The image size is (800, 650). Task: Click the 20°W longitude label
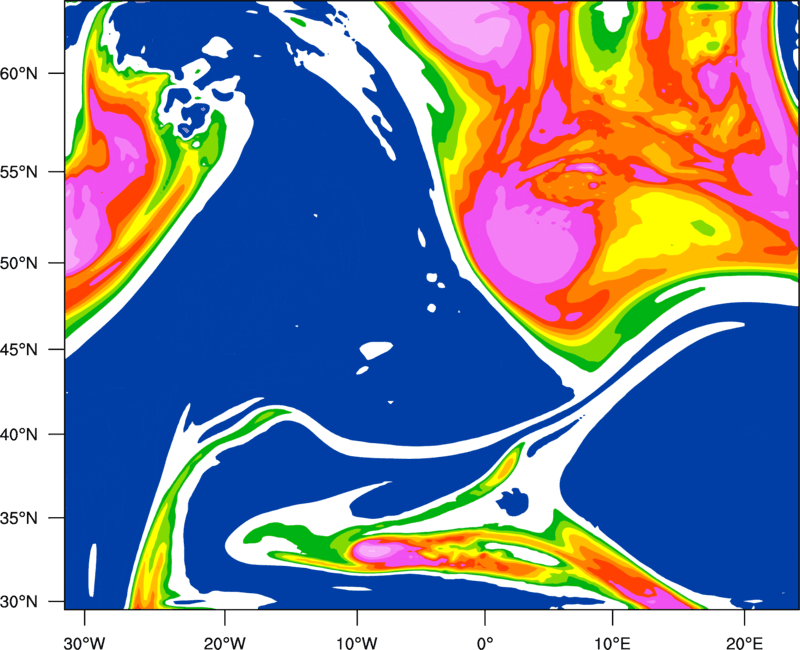224,643
